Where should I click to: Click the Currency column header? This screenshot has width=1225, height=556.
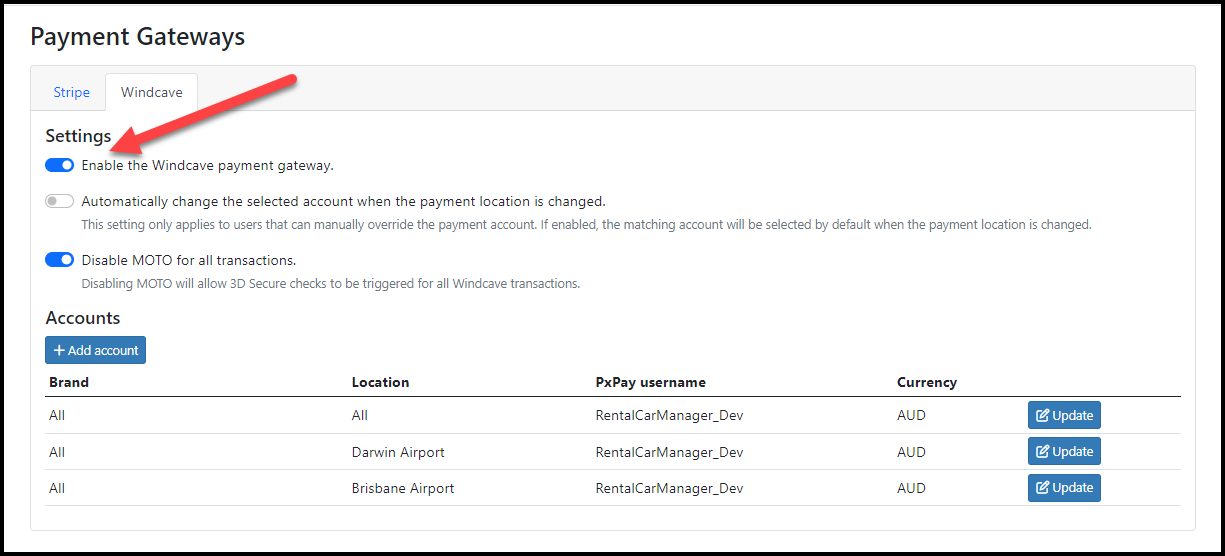tap(927, 382)
